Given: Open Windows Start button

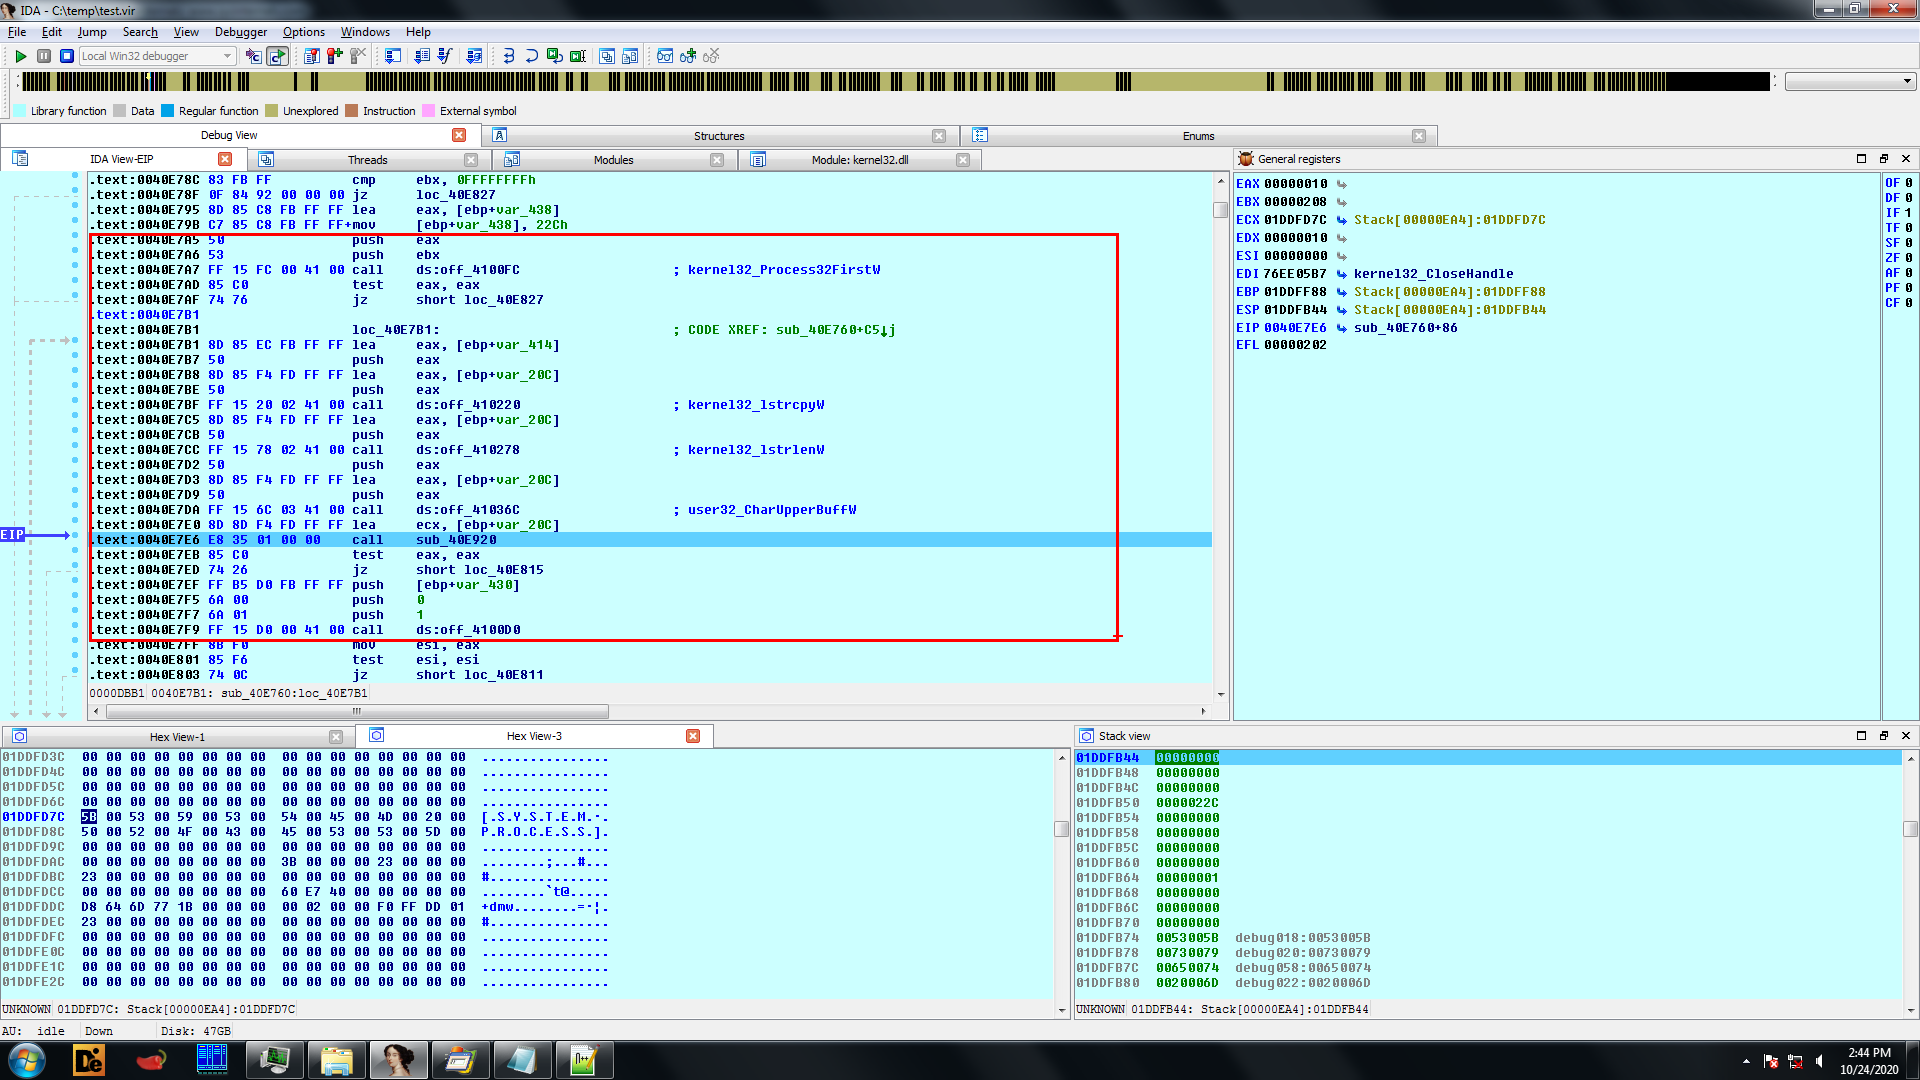Looking at the screenshot, I should point(27,1059).
